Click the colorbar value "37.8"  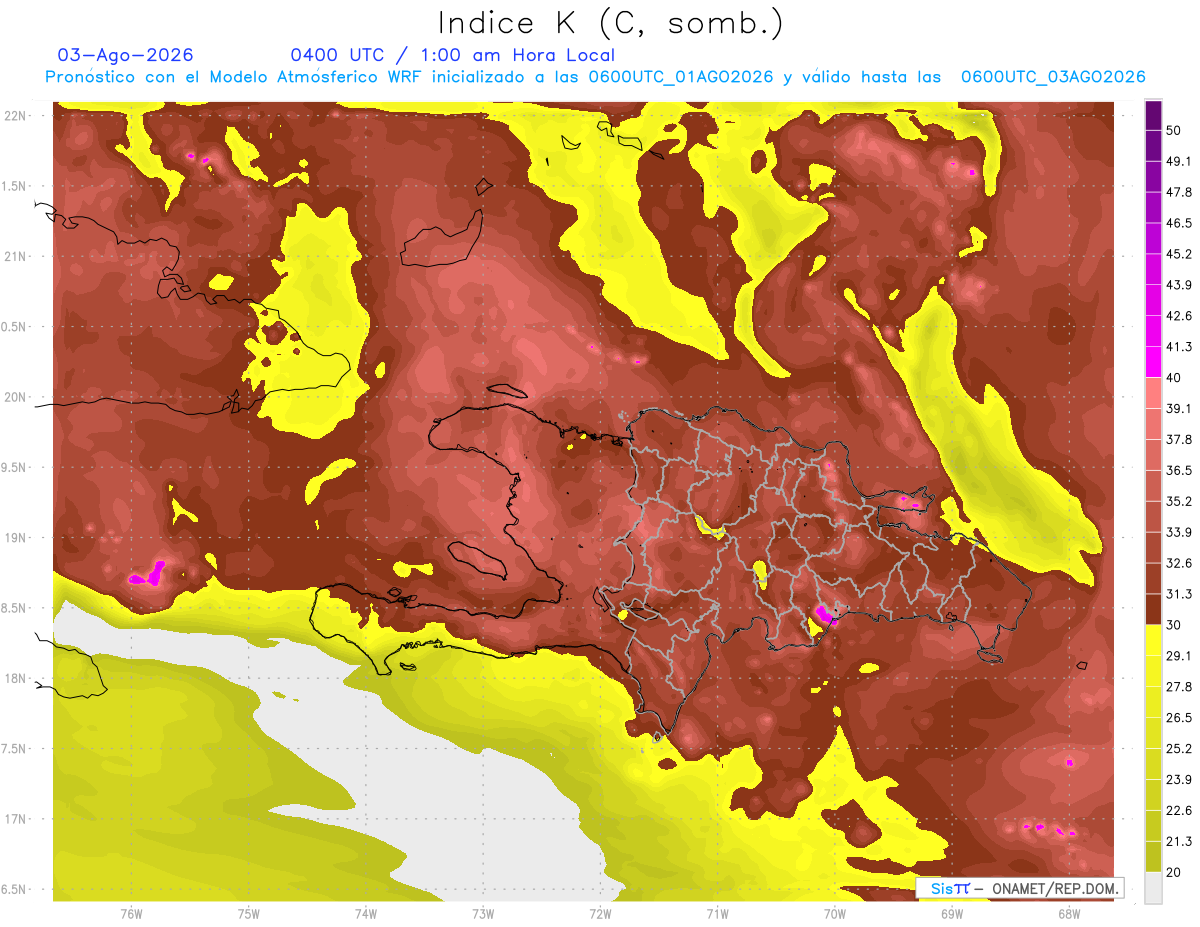click(x=1179, y=439)
